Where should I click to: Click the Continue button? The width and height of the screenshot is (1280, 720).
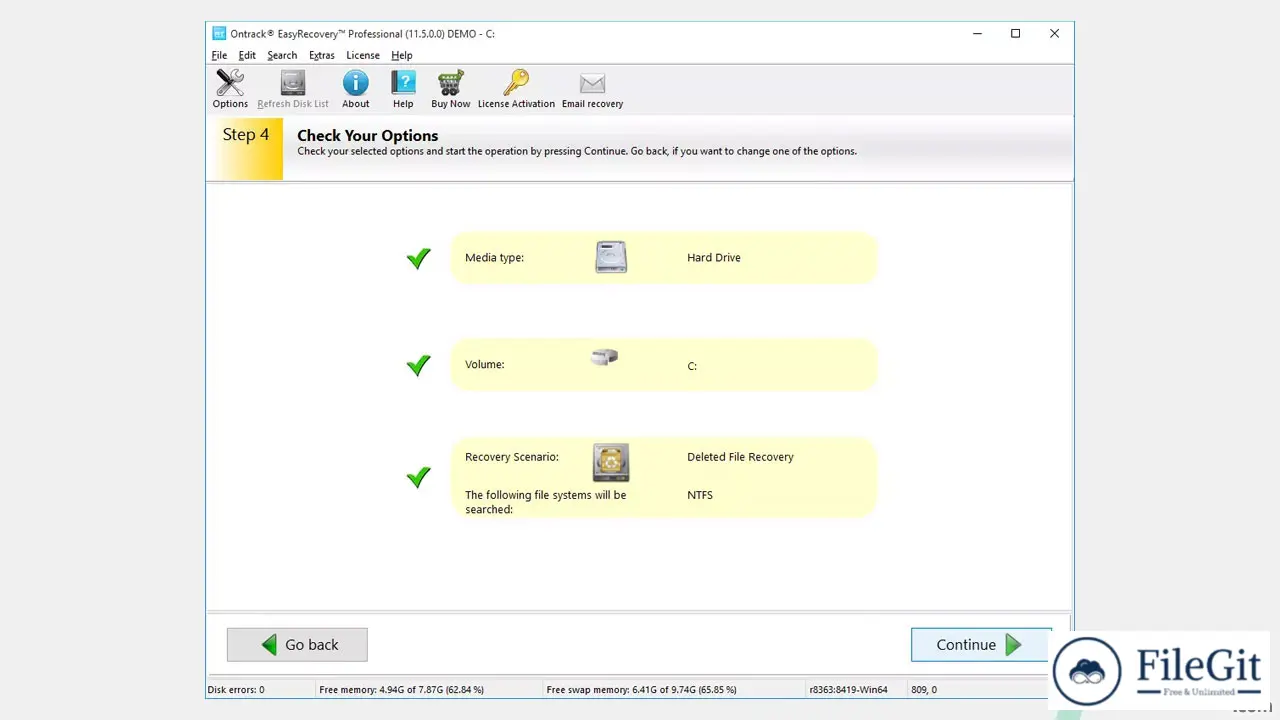[981, 645]
